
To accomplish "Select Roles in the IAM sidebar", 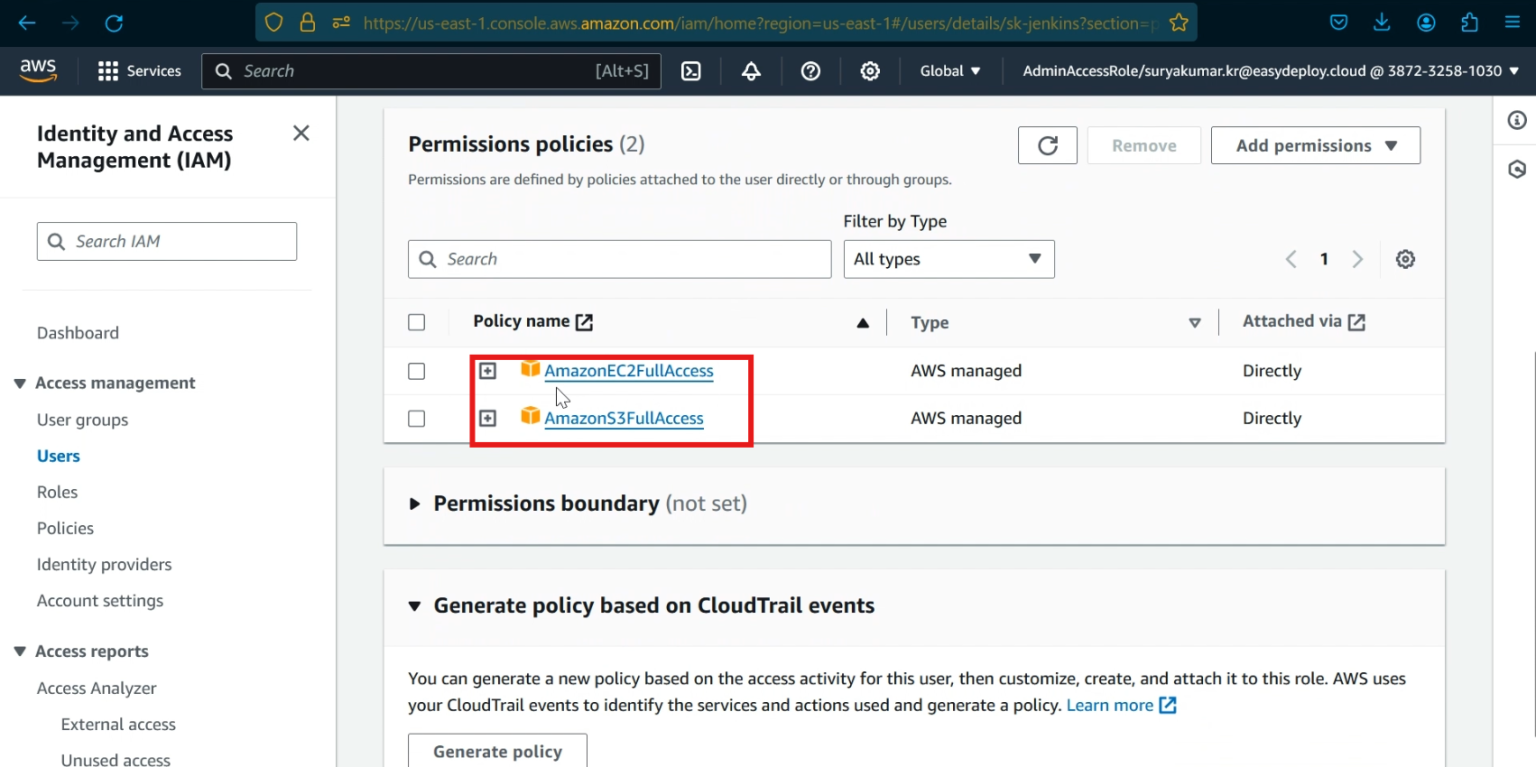I will coord(57,491).
